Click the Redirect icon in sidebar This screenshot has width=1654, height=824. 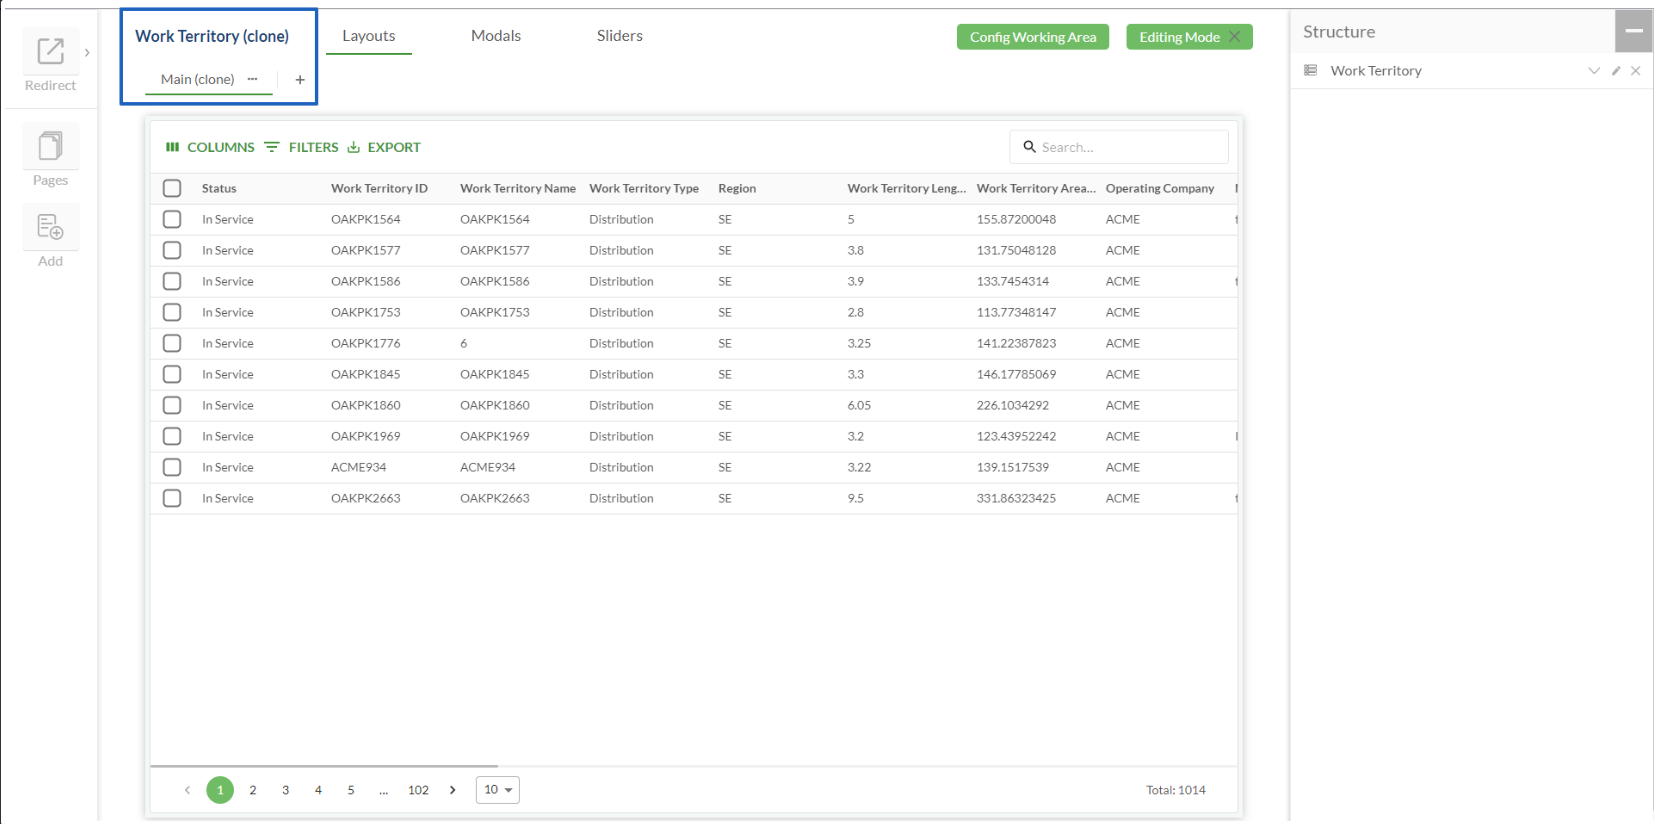coord(50,52)
